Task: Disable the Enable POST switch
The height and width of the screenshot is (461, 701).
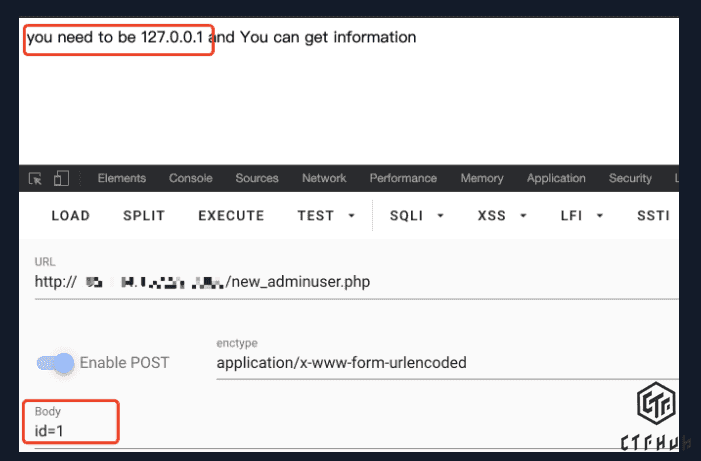Action: point(56,363)
